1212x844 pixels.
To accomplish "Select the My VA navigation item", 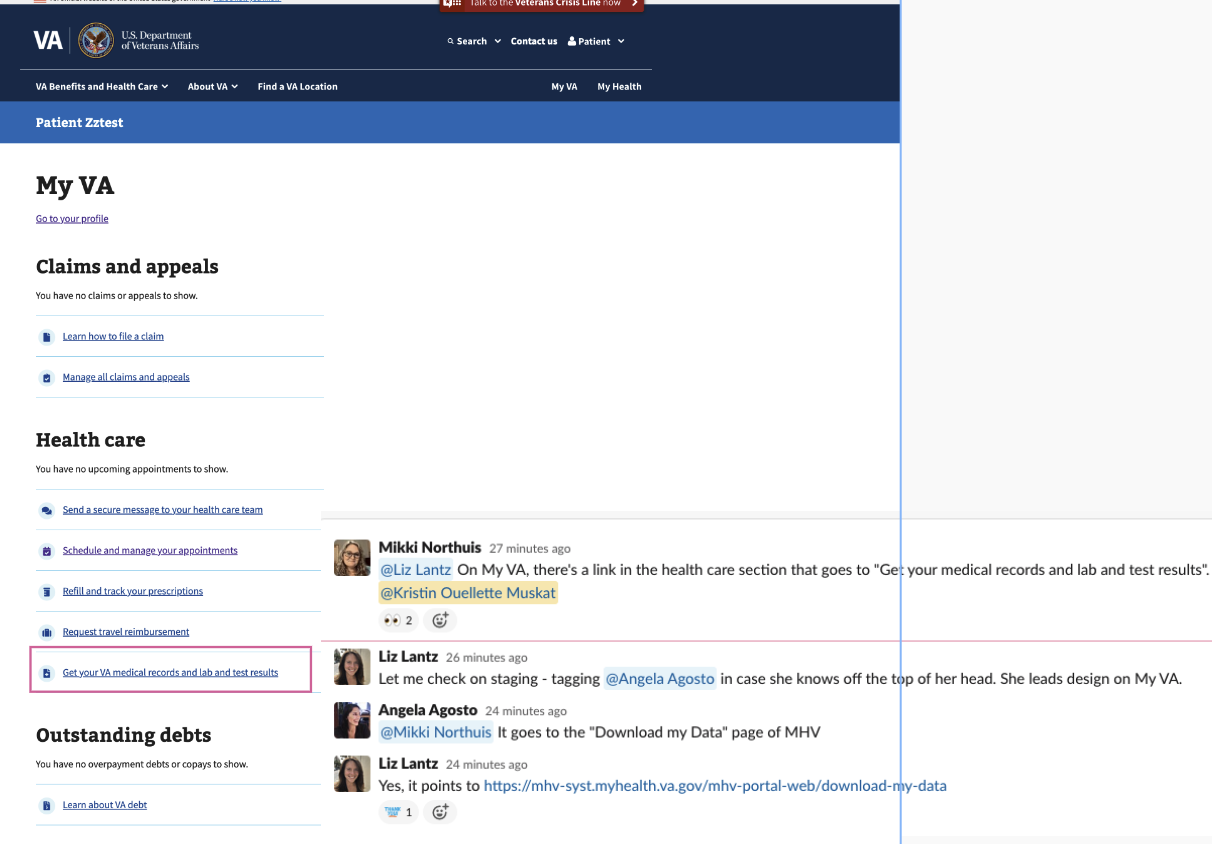I will point(564,86).
